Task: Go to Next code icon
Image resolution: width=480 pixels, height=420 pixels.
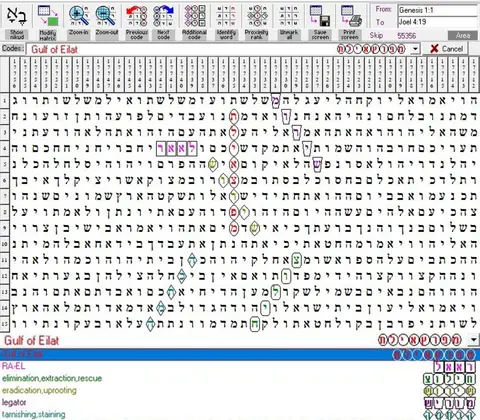Action: tap(163, 16)
